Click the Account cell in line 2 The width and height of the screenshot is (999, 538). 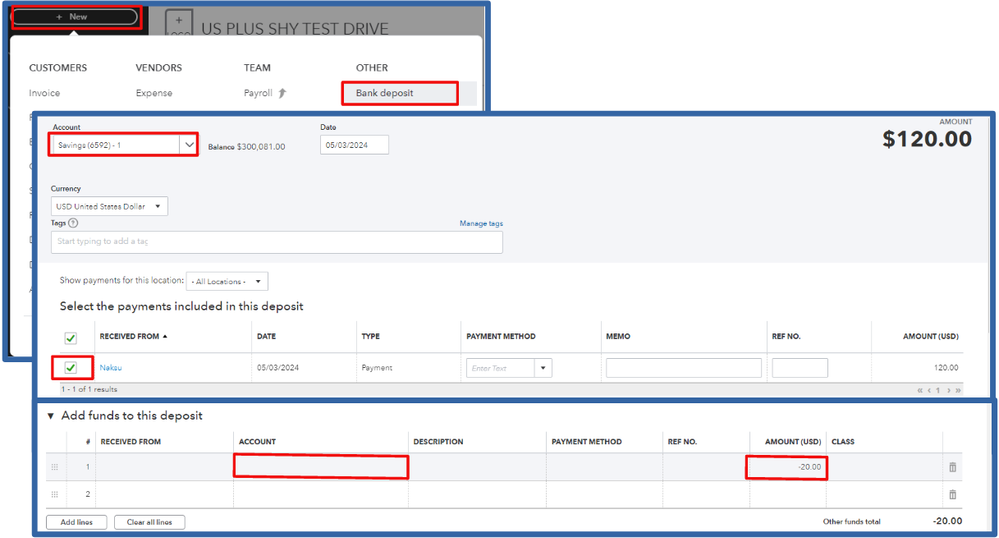[320, 494]
